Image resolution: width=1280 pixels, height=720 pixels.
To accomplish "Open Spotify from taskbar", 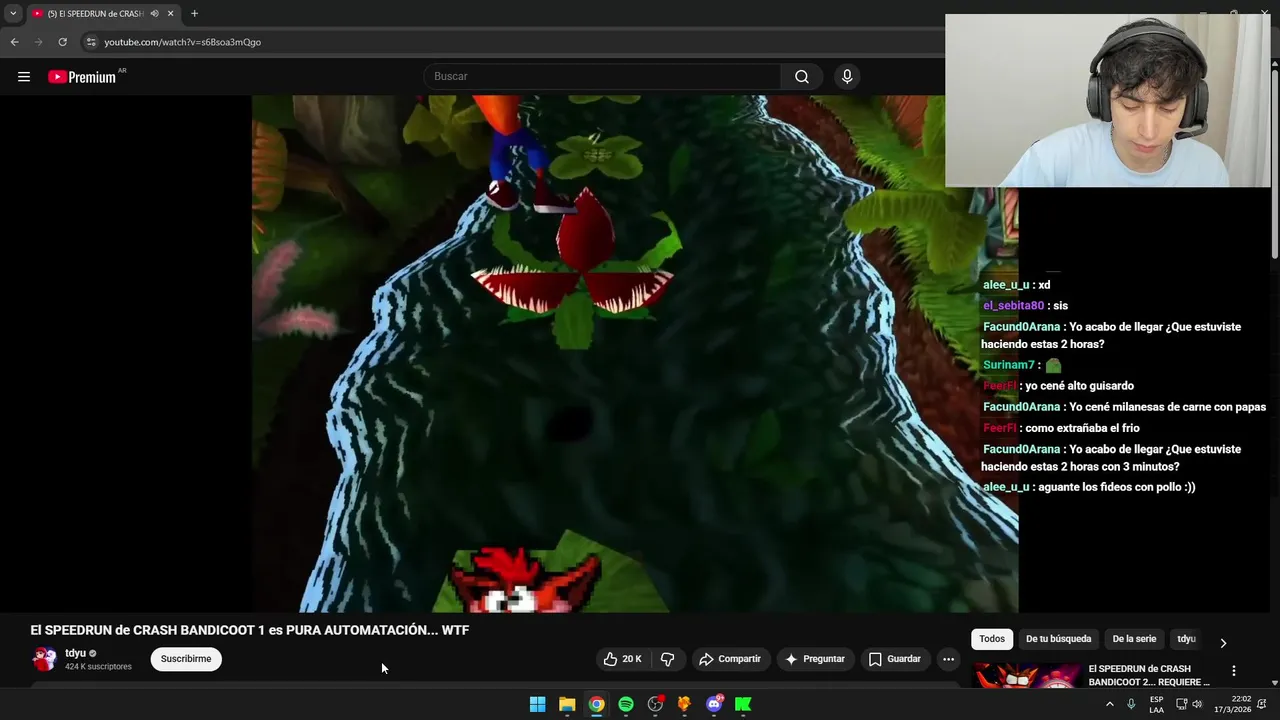I will point(626,704).
